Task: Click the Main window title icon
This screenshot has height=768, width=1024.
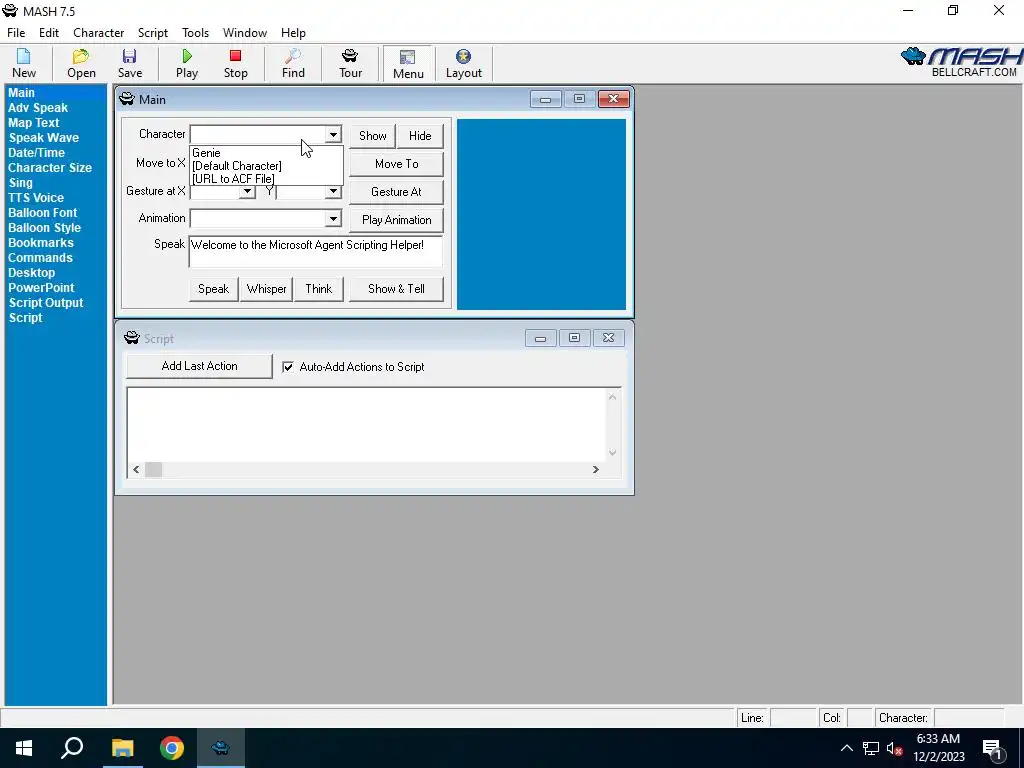Action: point(127,99)
